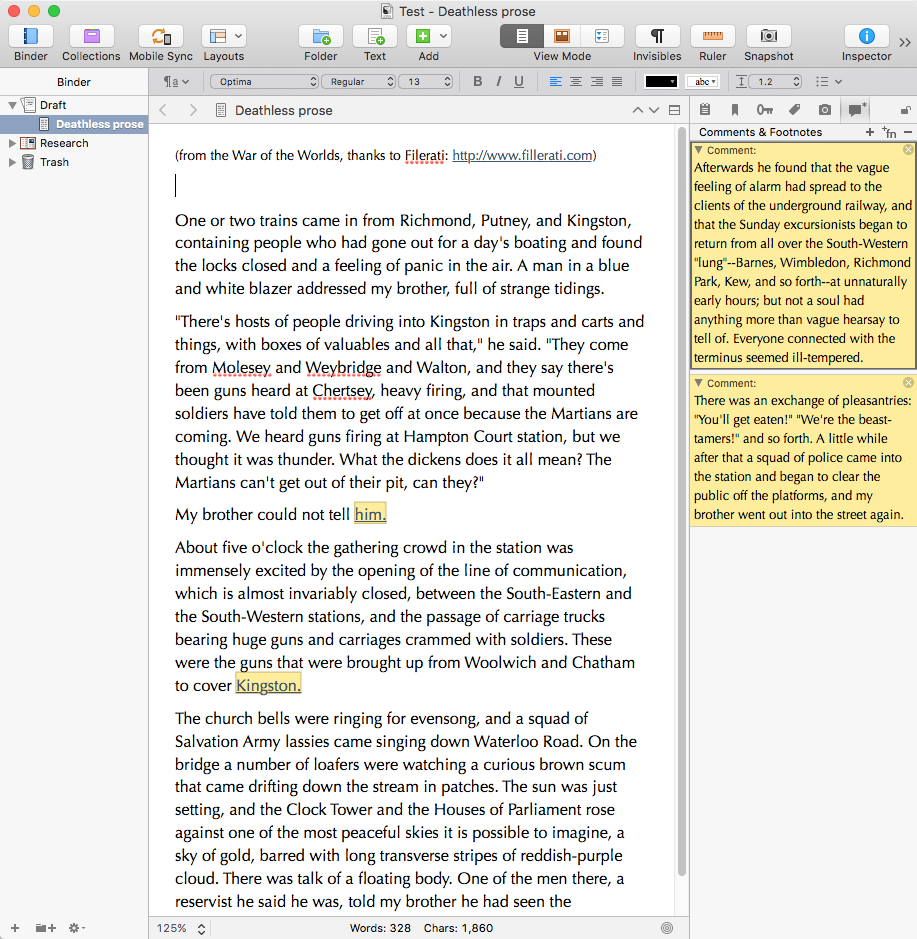The width and height of the screenshot is (917, 939).
Task: Open the fillerati.com hyperlink
Action: click(522, 156)
